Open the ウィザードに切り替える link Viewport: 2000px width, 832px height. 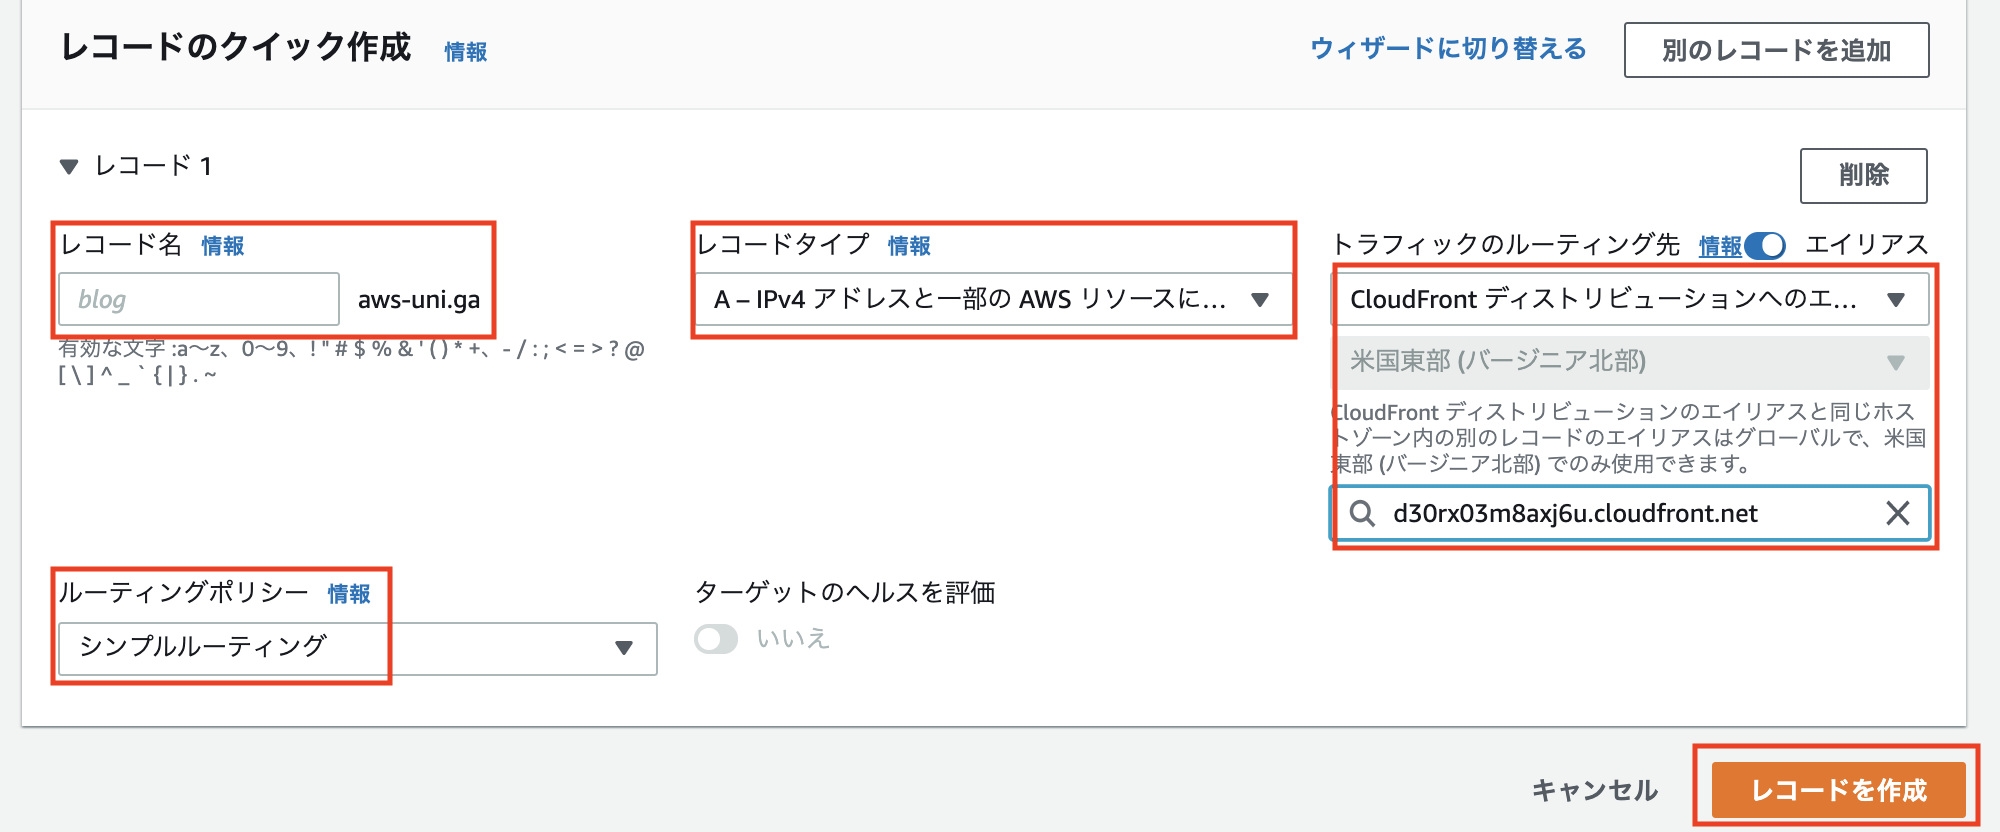(x=1448, y=49)
